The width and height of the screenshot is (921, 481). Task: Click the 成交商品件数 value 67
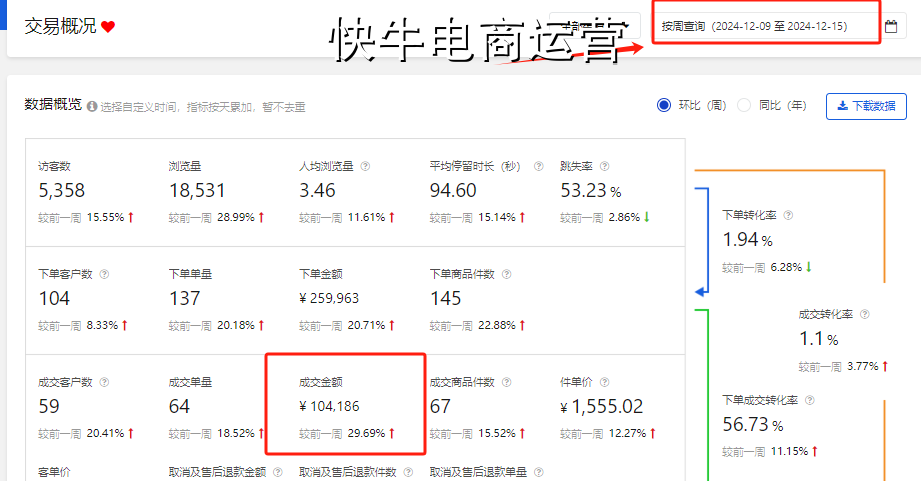(x=440, y=406)
